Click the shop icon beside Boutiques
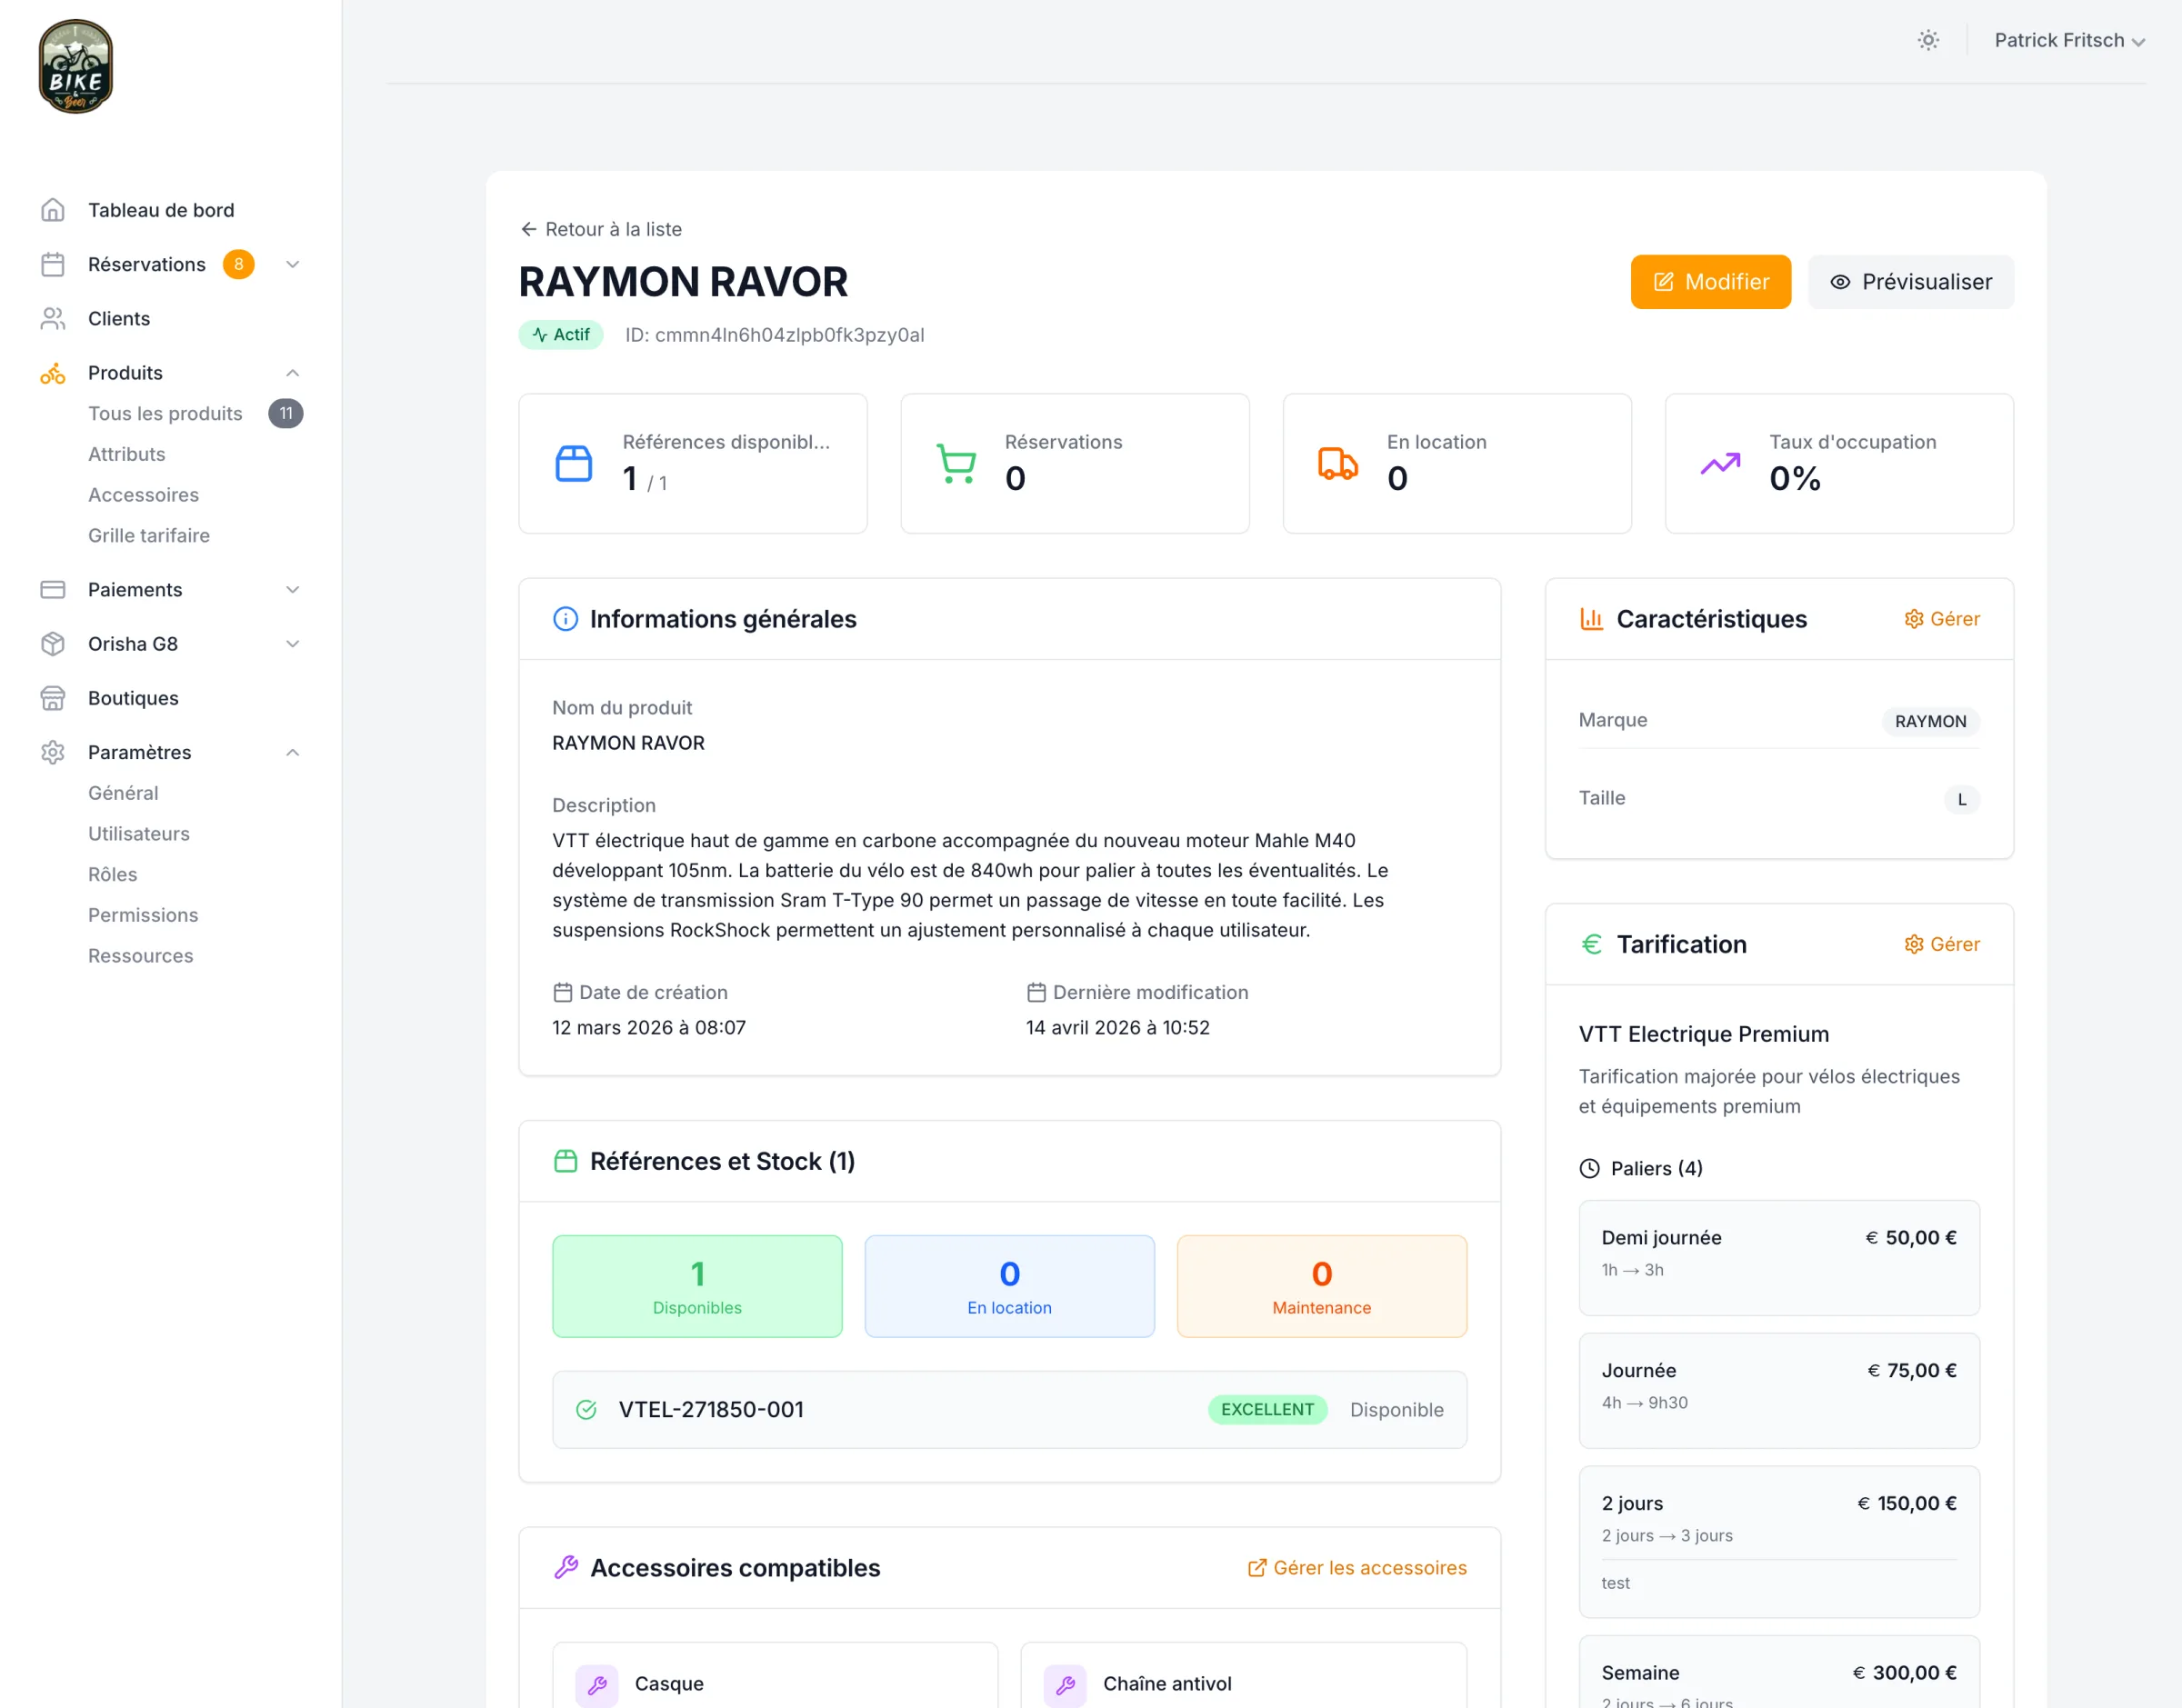The width and height of the screenshot is (2182, 1708). click(x=53, y=698)
